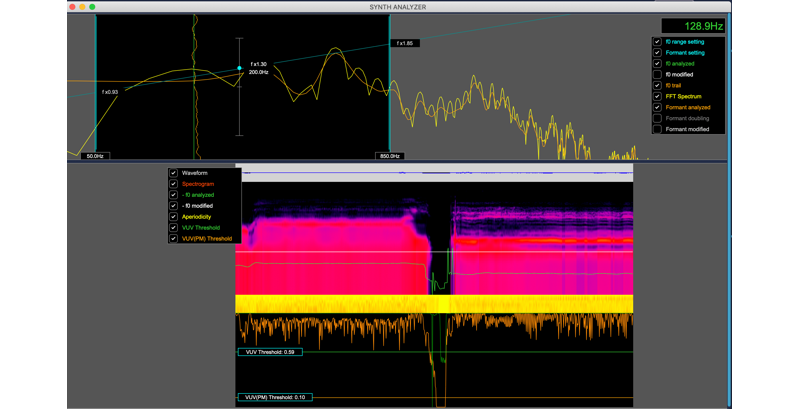Image resolution: width=800 pixels, height=409 pixels.
Task: Maximize window with the green button
Action: pyautogui.click(x=92, y=7)
